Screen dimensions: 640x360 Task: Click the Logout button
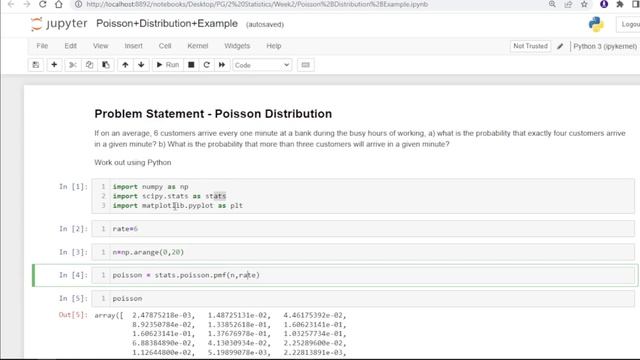(x=629, y=24)
